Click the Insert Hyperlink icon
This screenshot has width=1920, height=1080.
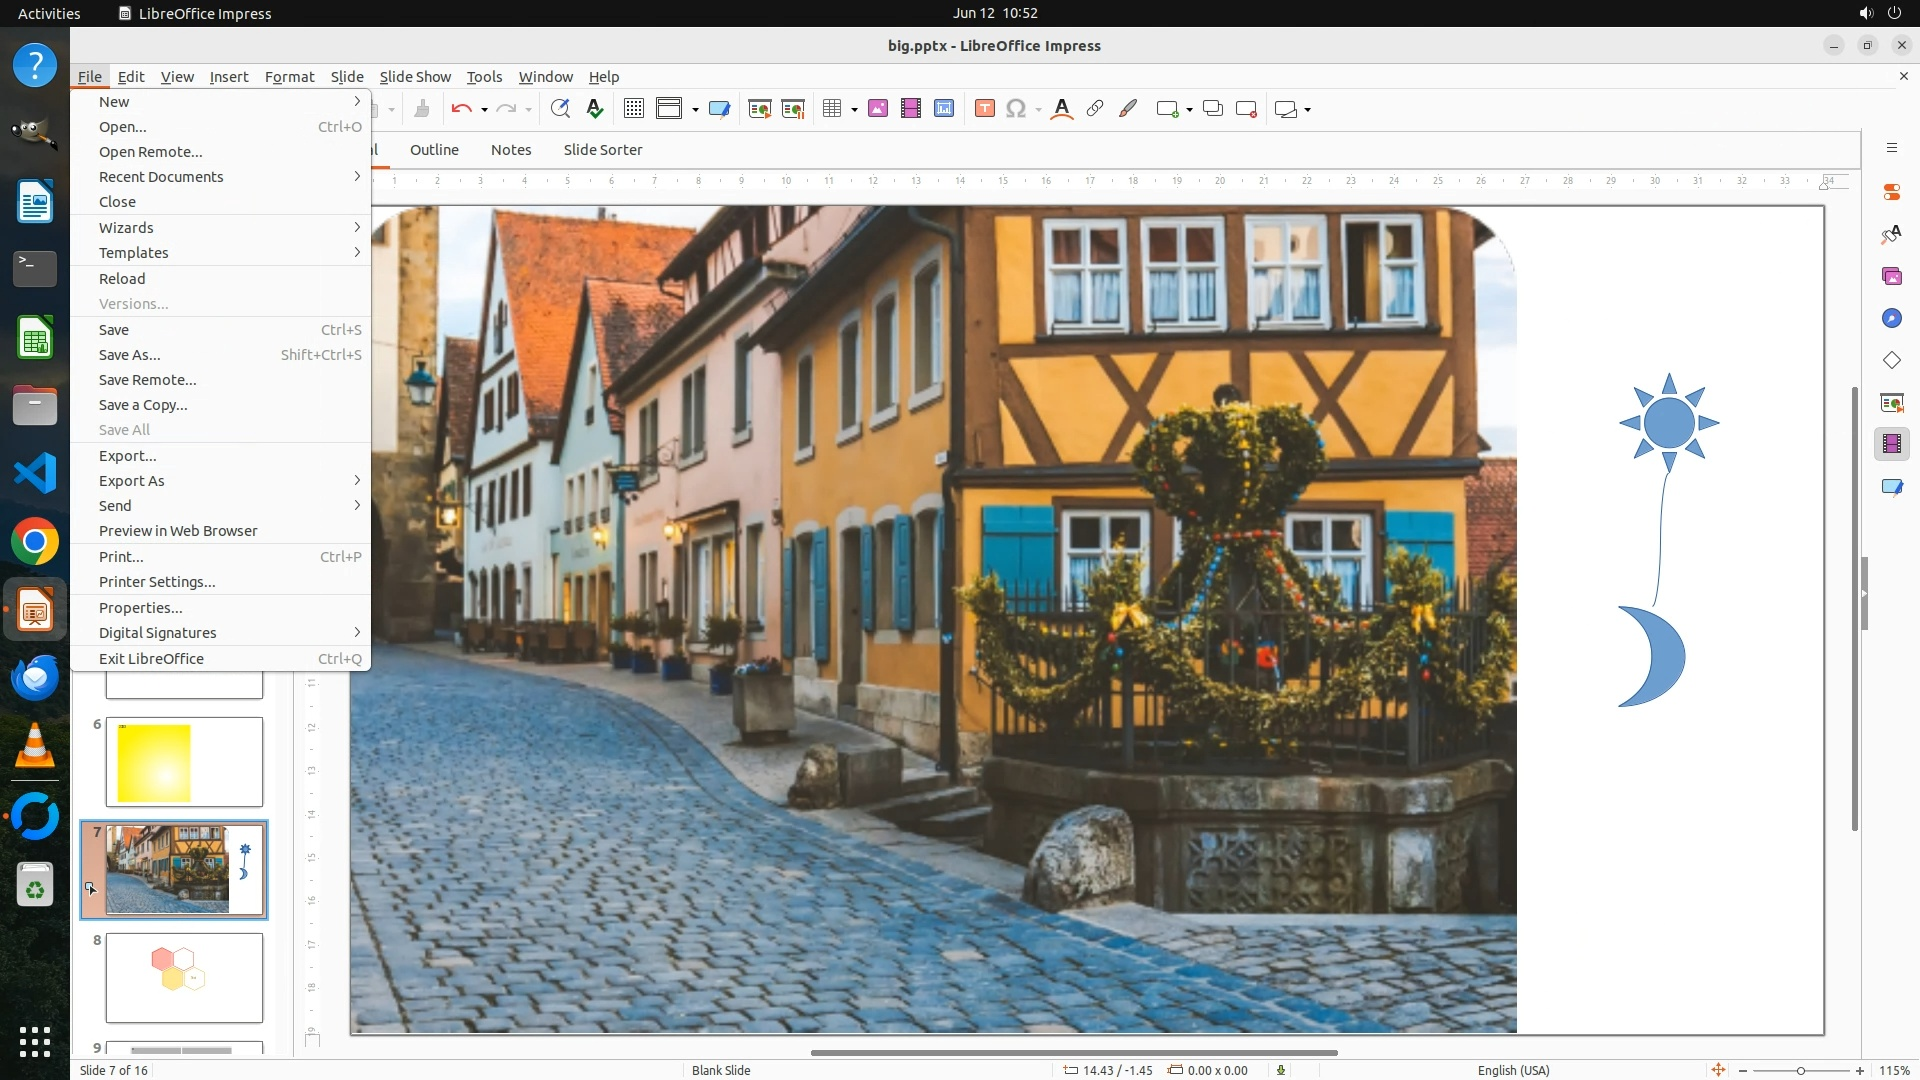point(1095,109)
